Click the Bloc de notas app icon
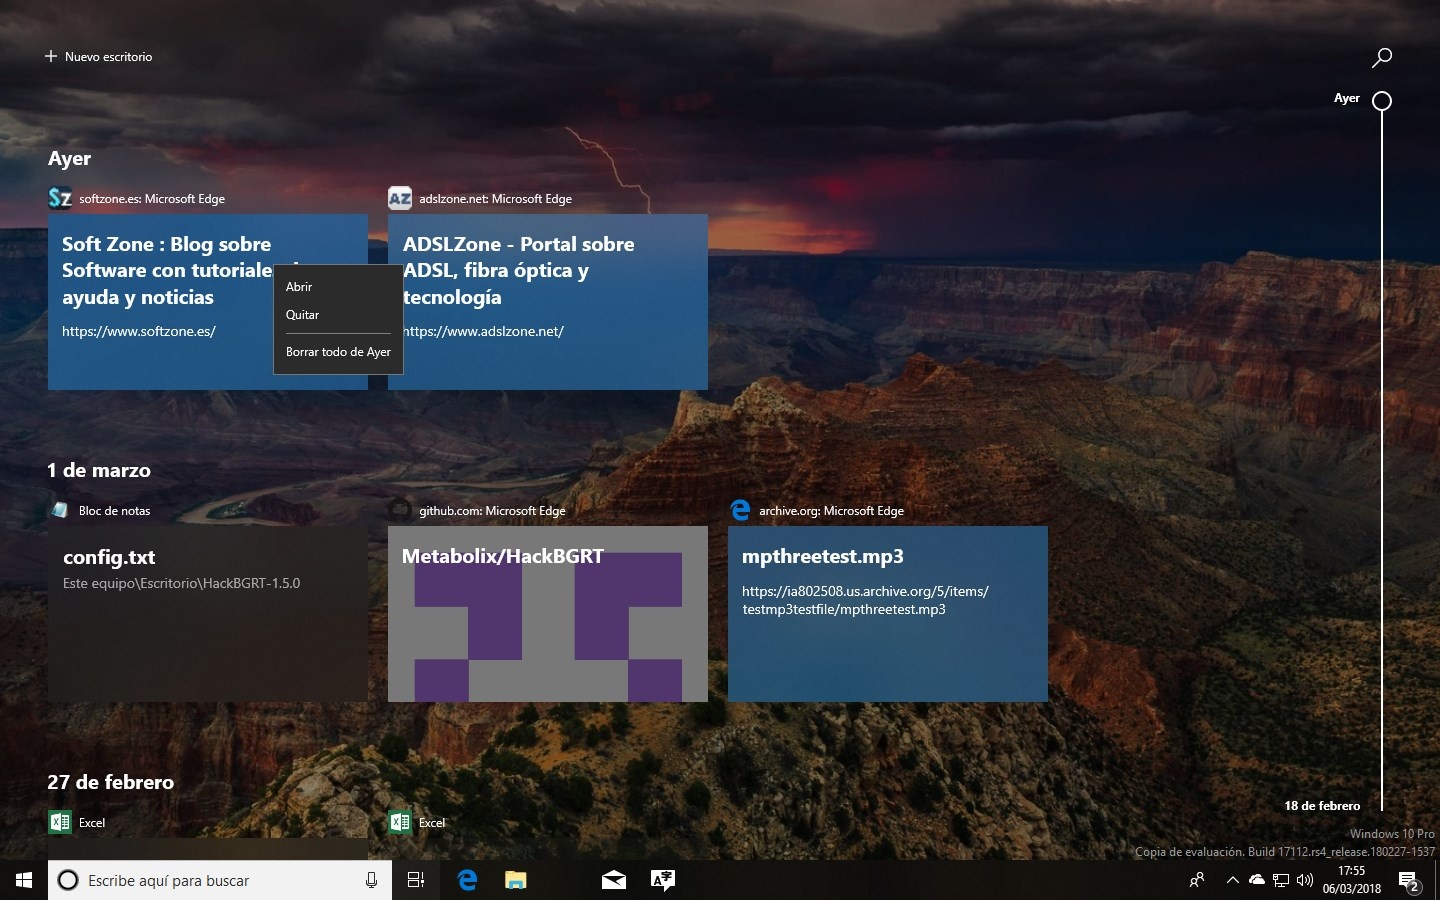The height and width of the screenshot is (900, 1440). click(x=60, y=510)
